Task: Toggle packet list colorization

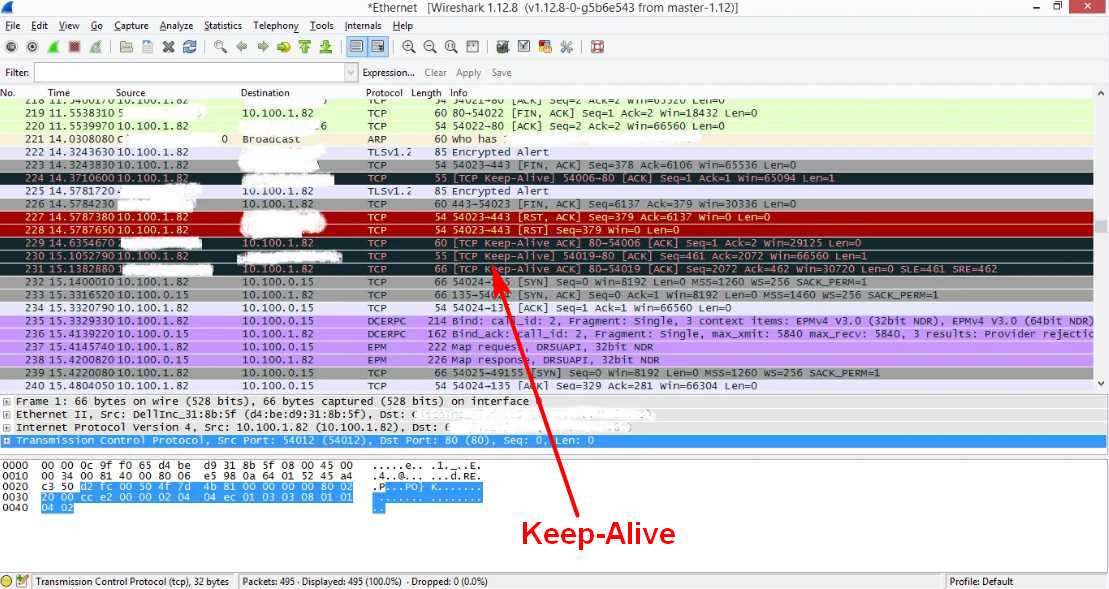Action: (357, 47)
